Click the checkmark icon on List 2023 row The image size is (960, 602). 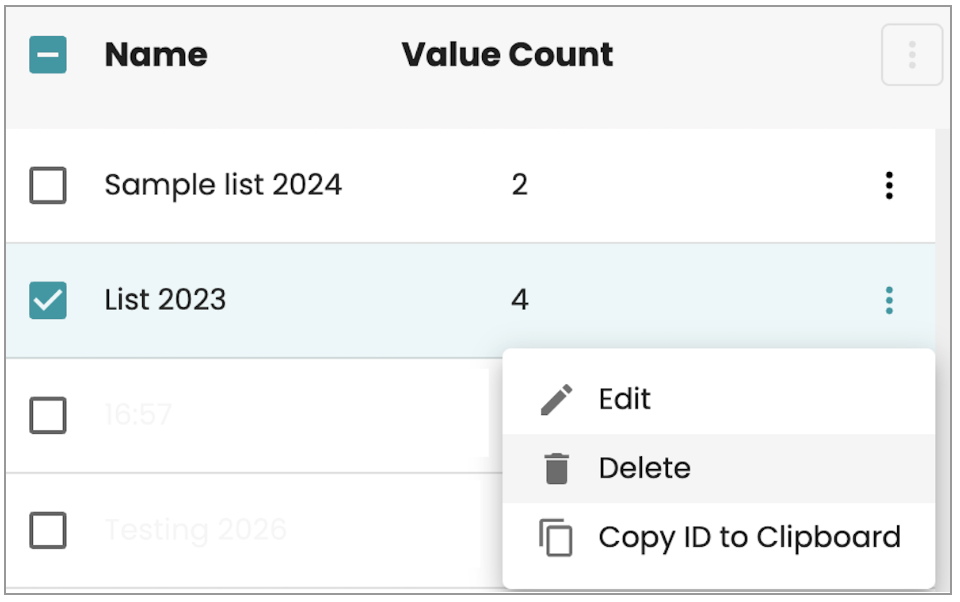pos(47,299)
